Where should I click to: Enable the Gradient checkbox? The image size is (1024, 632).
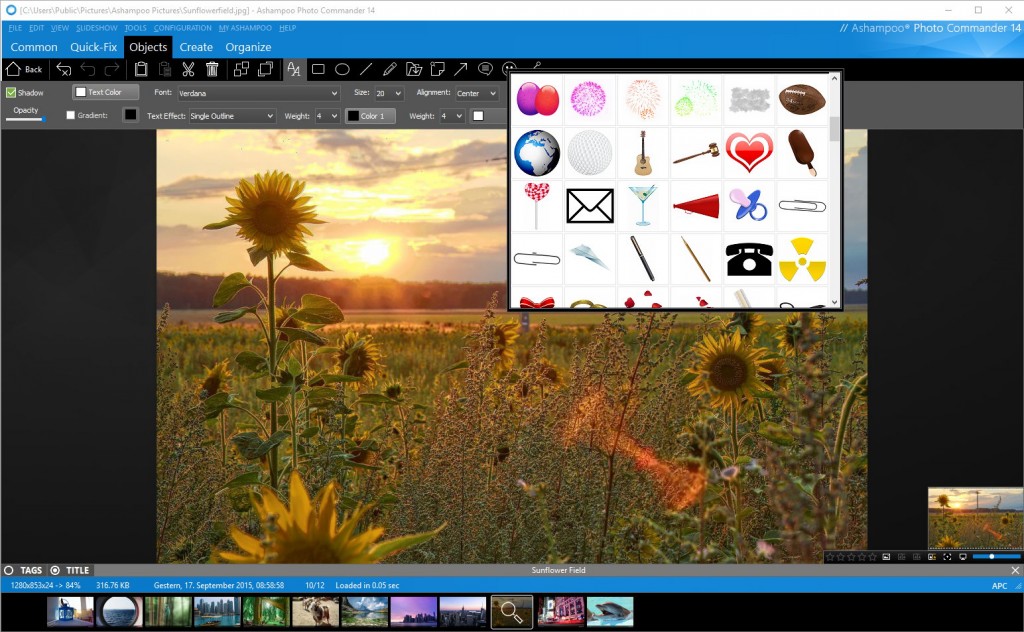coord(71,116)
